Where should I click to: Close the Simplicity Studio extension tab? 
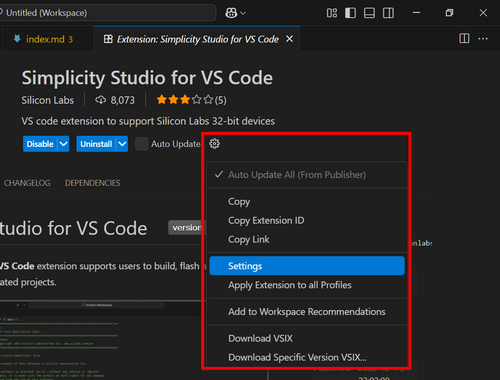(290, 39)
